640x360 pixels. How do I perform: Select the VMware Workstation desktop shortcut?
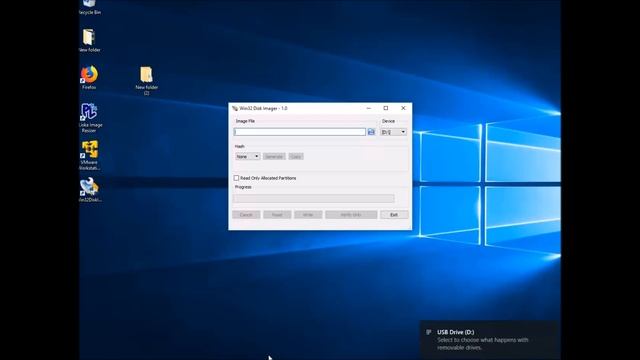[89, 155]
